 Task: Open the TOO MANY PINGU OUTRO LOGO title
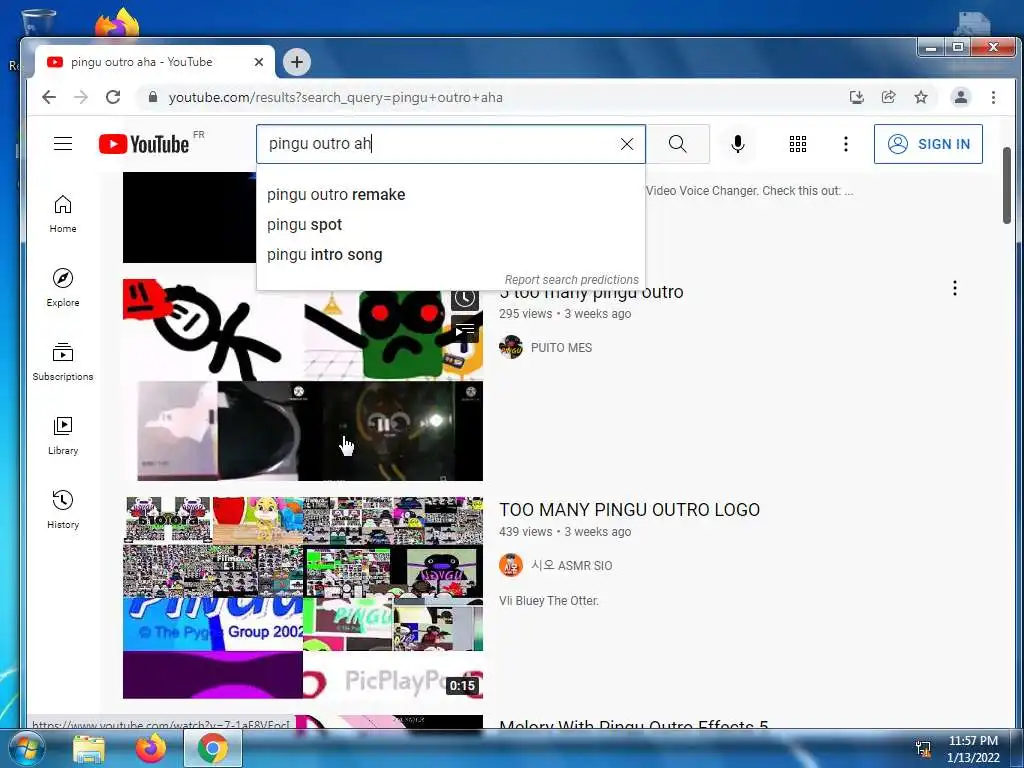(x=630, y=509)
